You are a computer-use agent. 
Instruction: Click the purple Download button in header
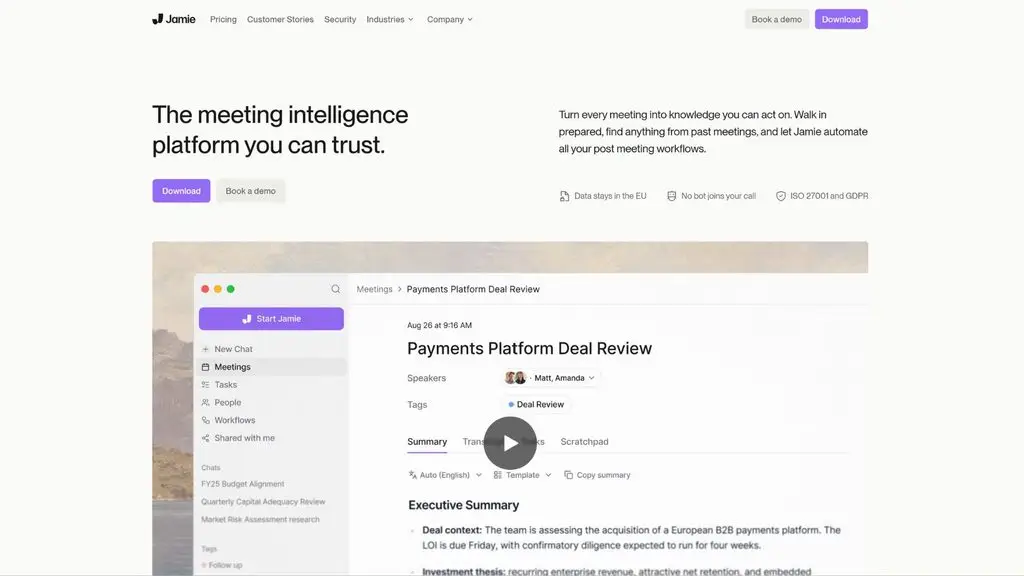841,19
